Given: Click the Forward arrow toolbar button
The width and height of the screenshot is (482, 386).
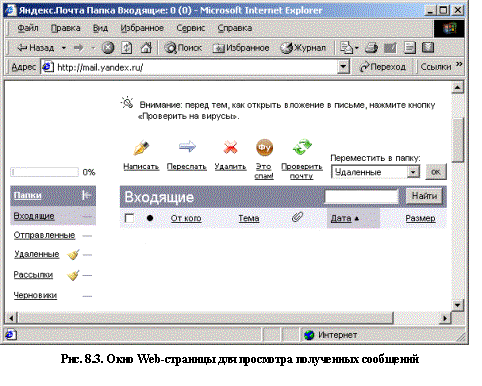Looking at the screenshot, I should tap(79, 48).
